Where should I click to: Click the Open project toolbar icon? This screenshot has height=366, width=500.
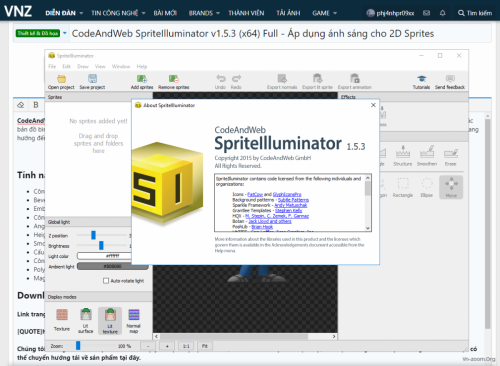(61, 79)
